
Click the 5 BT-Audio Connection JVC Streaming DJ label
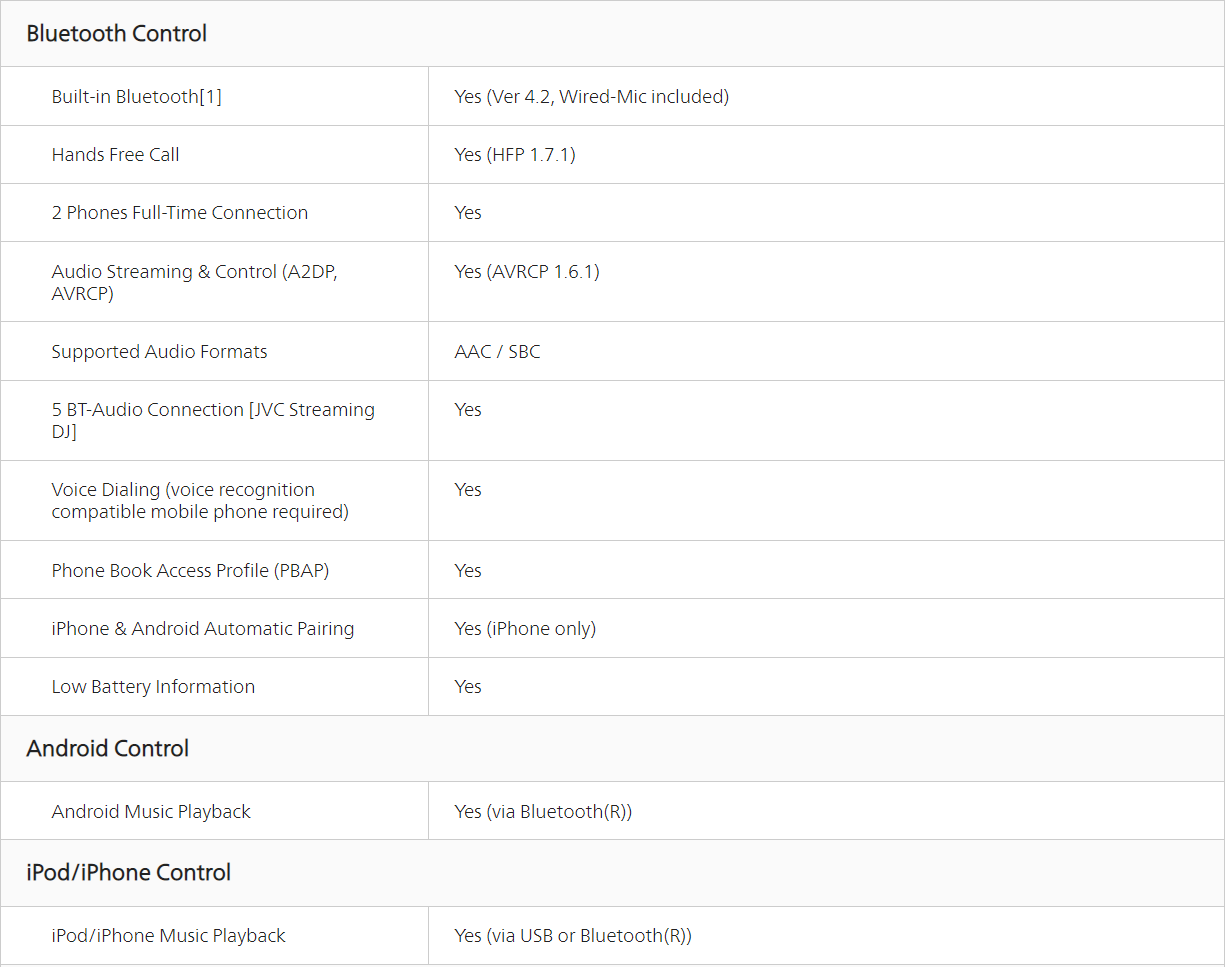pos(213,420)
